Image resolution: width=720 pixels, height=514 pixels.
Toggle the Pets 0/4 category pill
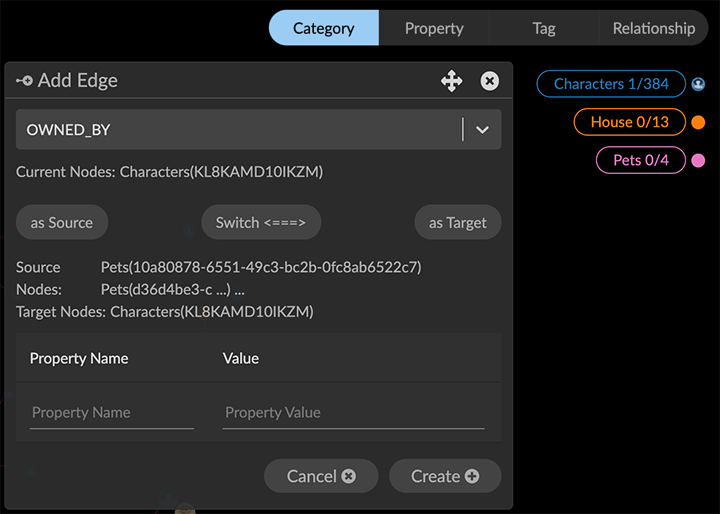click(641, 160)
